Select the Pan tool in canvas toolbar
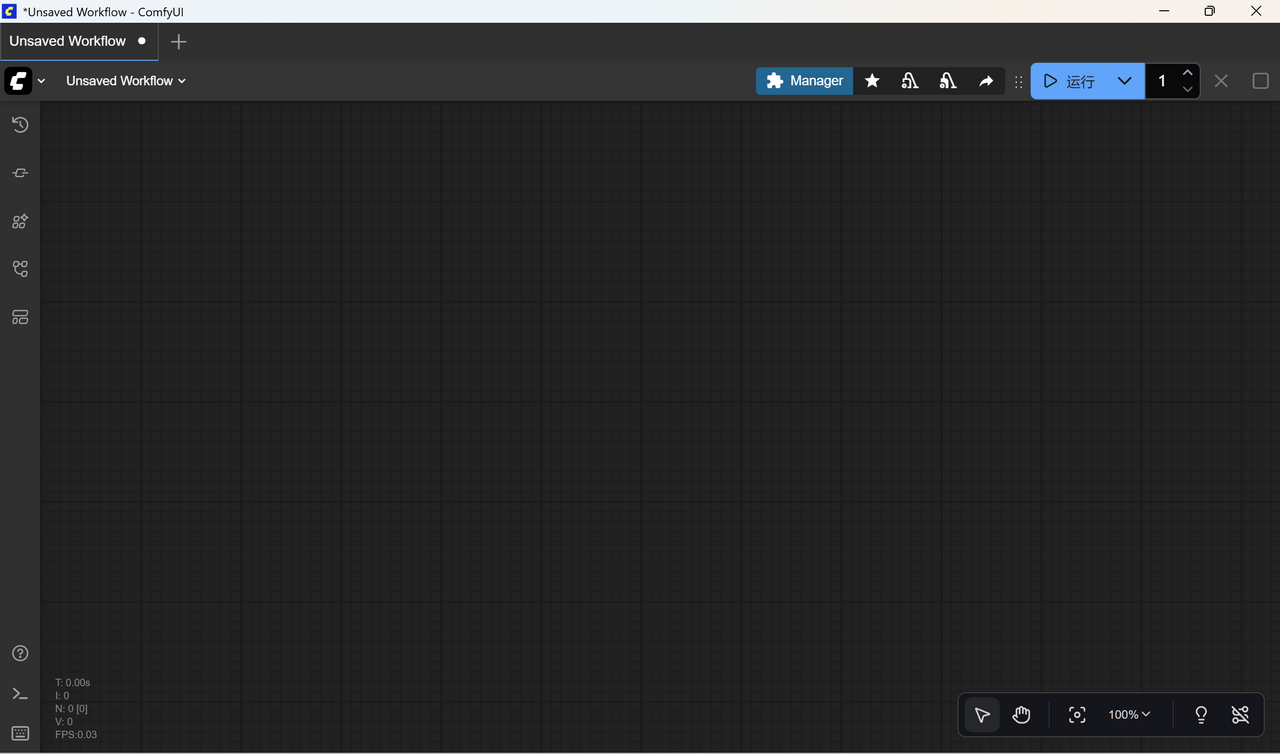 (1021, 714)
